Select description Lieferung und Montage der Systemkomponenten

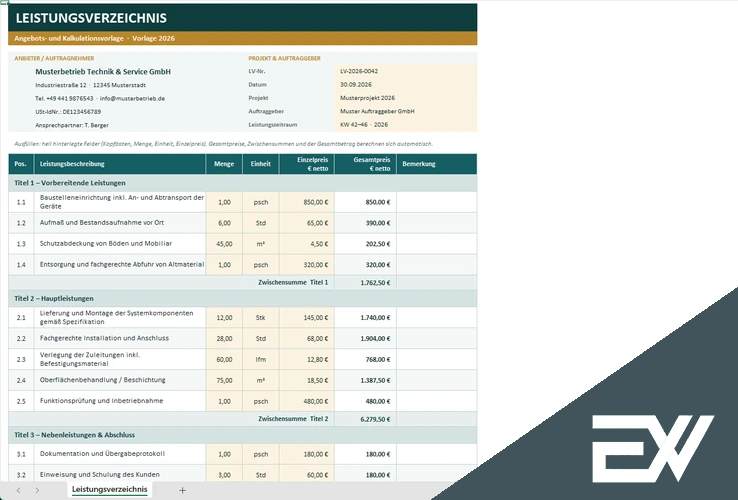(x=120, y=317)
